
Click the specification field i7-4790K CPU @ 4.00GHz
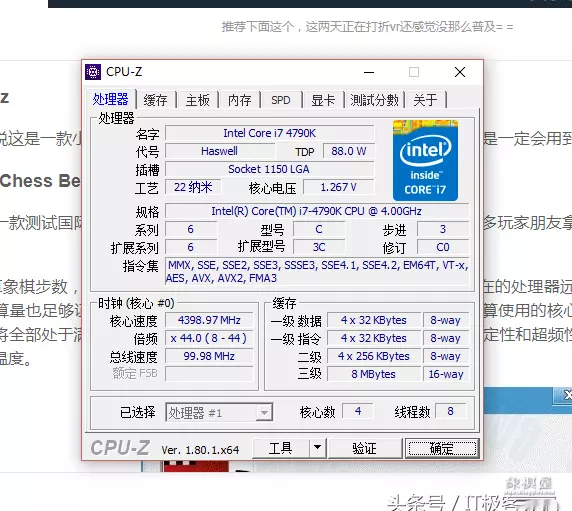[317, 211]
